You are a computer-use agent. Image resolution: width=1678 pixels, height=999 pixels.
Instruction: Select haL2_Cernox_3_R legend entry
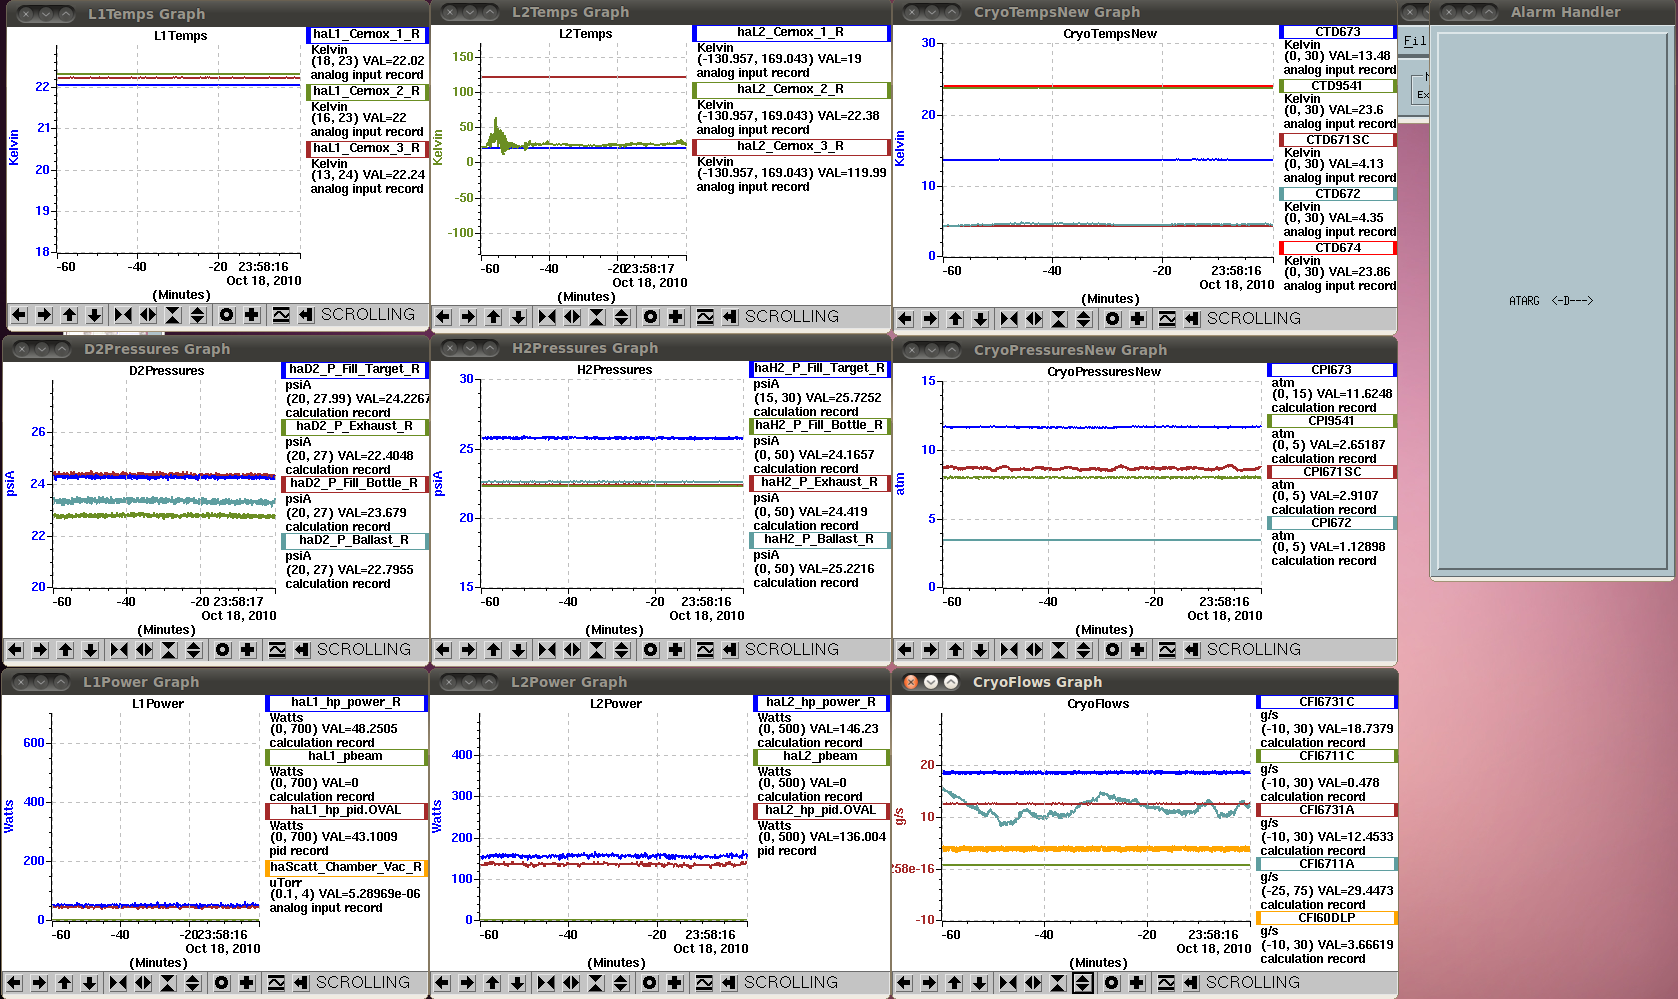click(791, 147)
